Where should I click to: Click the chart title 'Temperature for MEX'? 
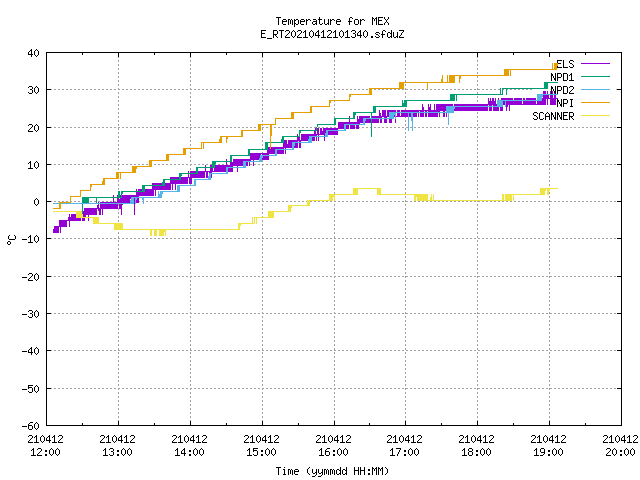[332, 21]
